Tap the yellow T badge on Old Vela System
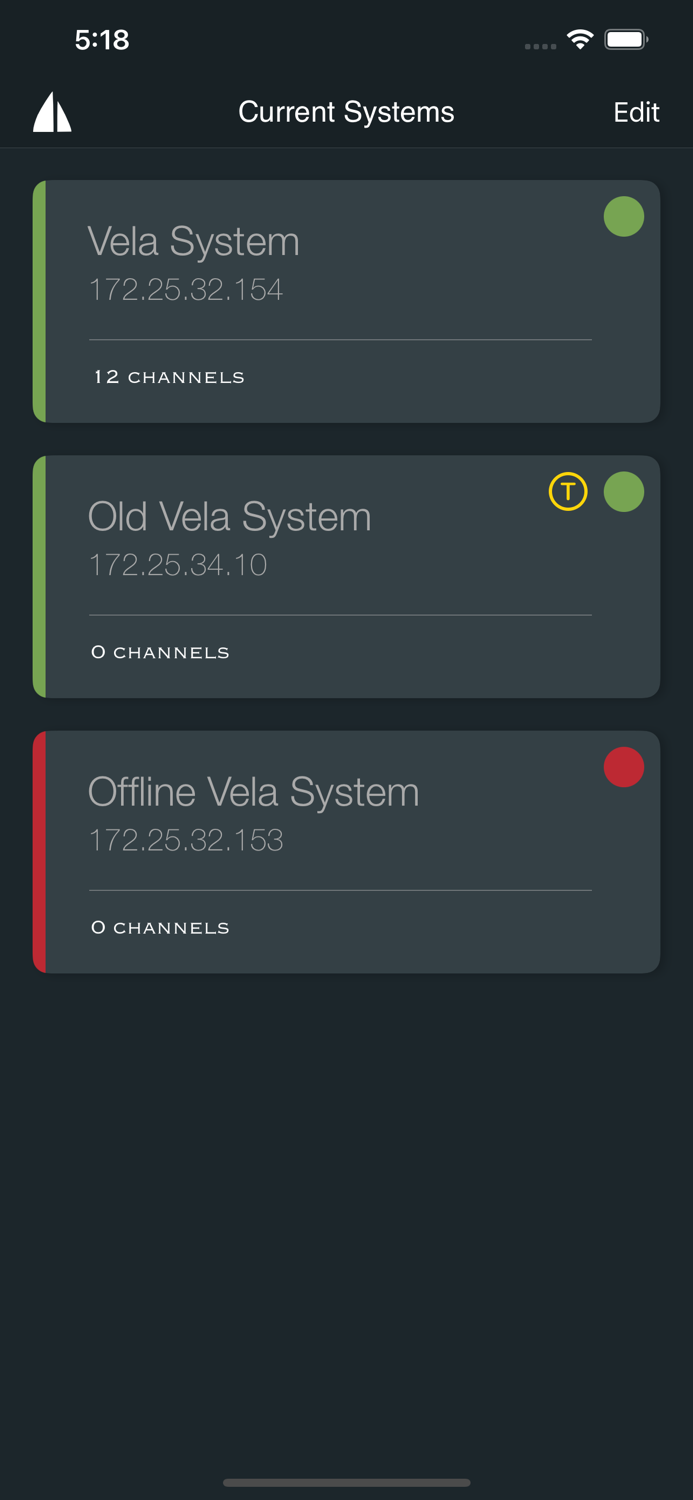This screenshot has width=693, height=1500. pyautogui.click(x=568, y=491)
